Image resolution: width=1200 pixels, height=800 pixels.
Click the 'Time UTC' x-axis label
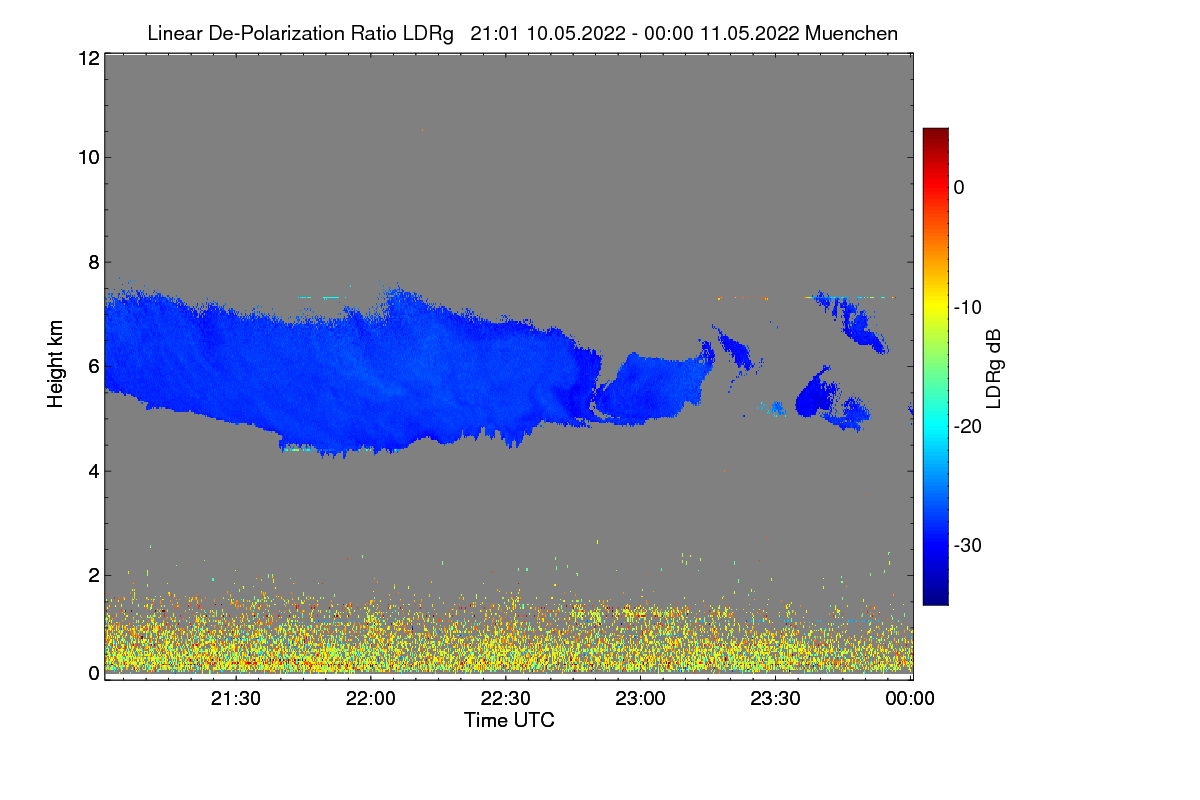coord(509,720)
